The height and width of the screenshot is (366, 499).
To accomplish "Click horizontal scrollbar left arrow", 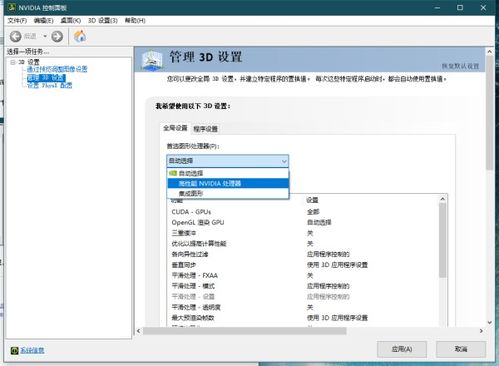I will coord(139,331).
